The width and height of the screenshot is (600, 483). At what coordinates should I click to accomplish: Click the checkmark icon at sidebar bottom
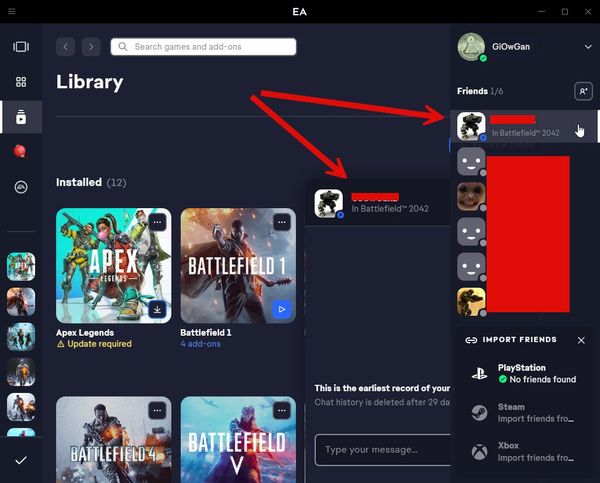21,460
